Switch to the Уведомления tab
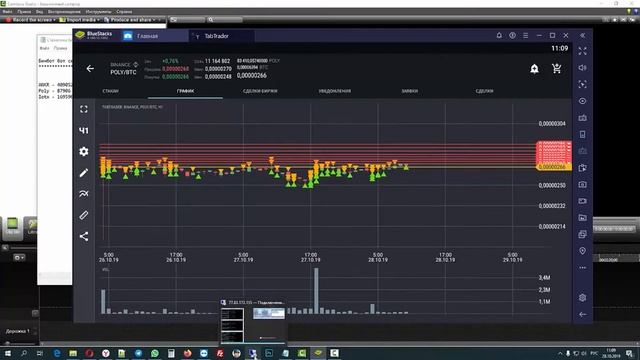 pyautogui.click(x=335, y=91)
